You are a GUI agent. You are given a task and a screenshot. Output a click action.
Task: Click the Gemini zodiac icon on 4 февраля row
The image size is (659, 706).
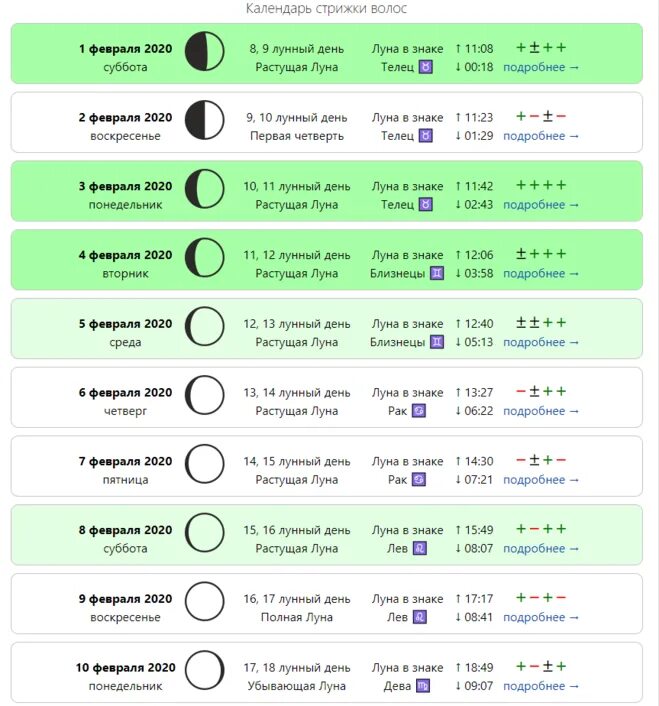point(437,274)
